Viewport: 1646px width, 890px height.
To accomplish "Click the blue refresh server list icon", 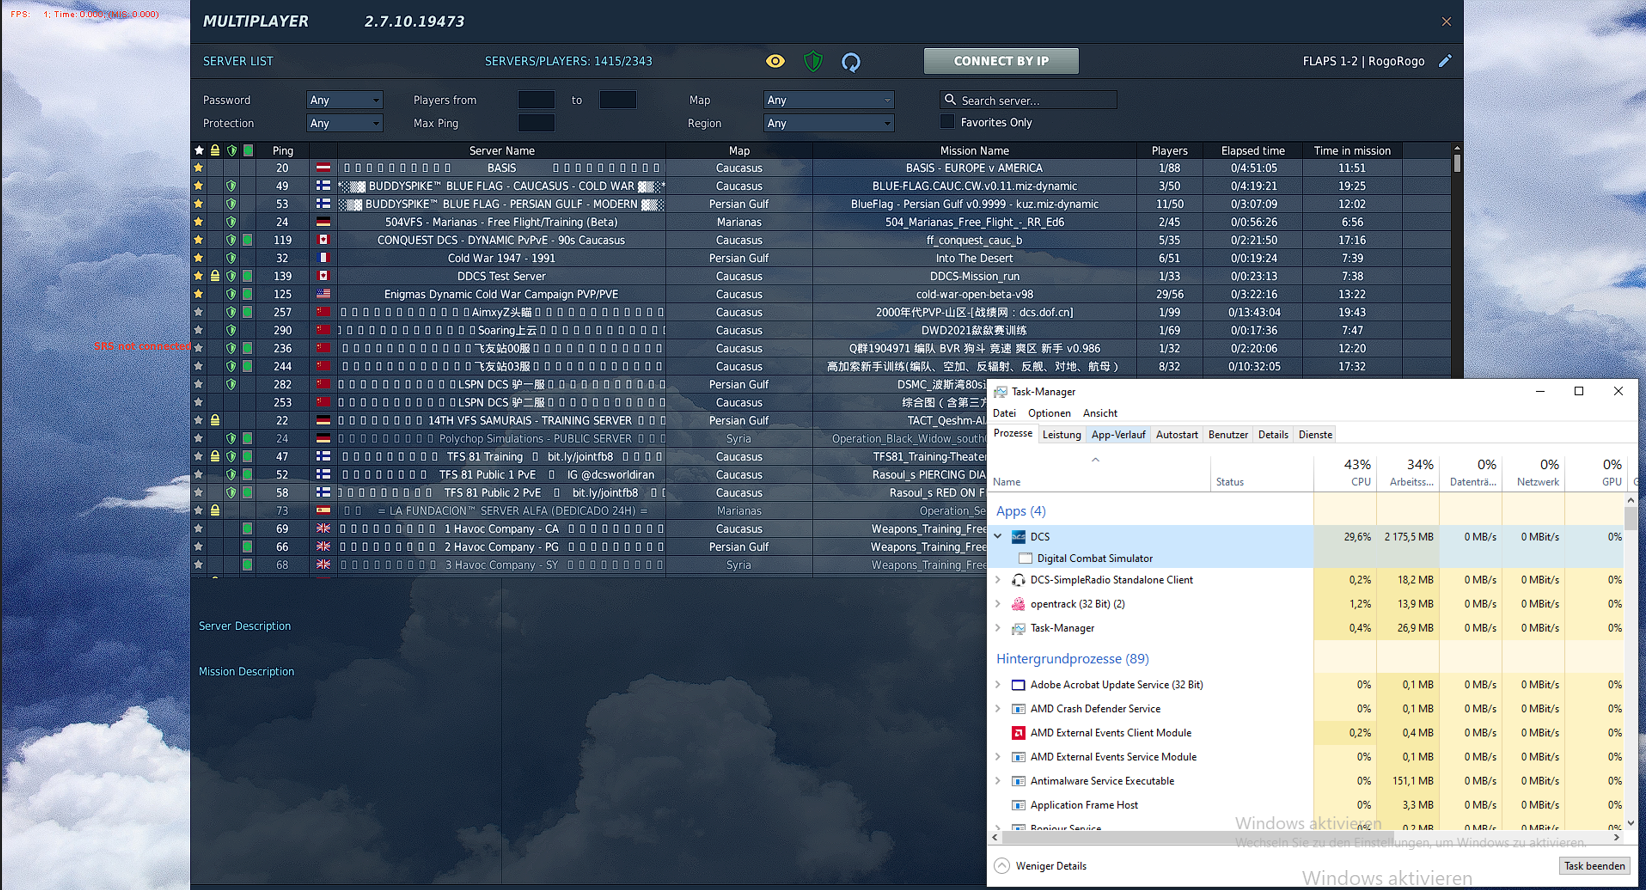I will (x=851, y=62).
